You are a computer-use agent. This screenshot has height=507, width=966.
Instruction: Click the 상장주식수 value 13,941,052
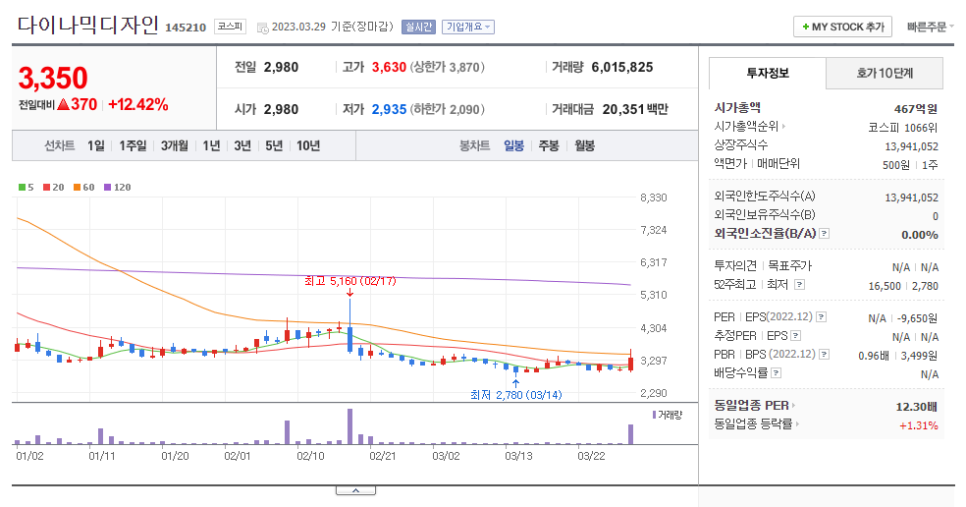pyautogui.click(x=911, y=147)
